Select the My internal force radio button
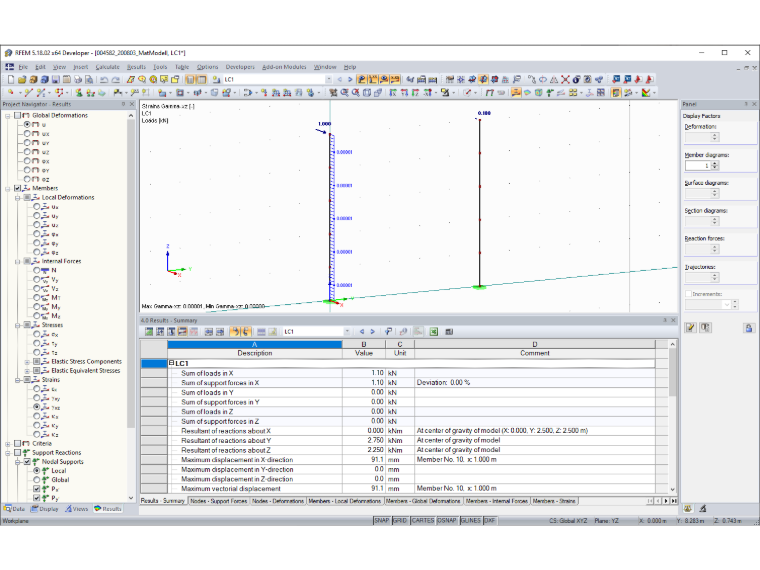The width and height of the screenshot is (760, 570). pos(37,306)
